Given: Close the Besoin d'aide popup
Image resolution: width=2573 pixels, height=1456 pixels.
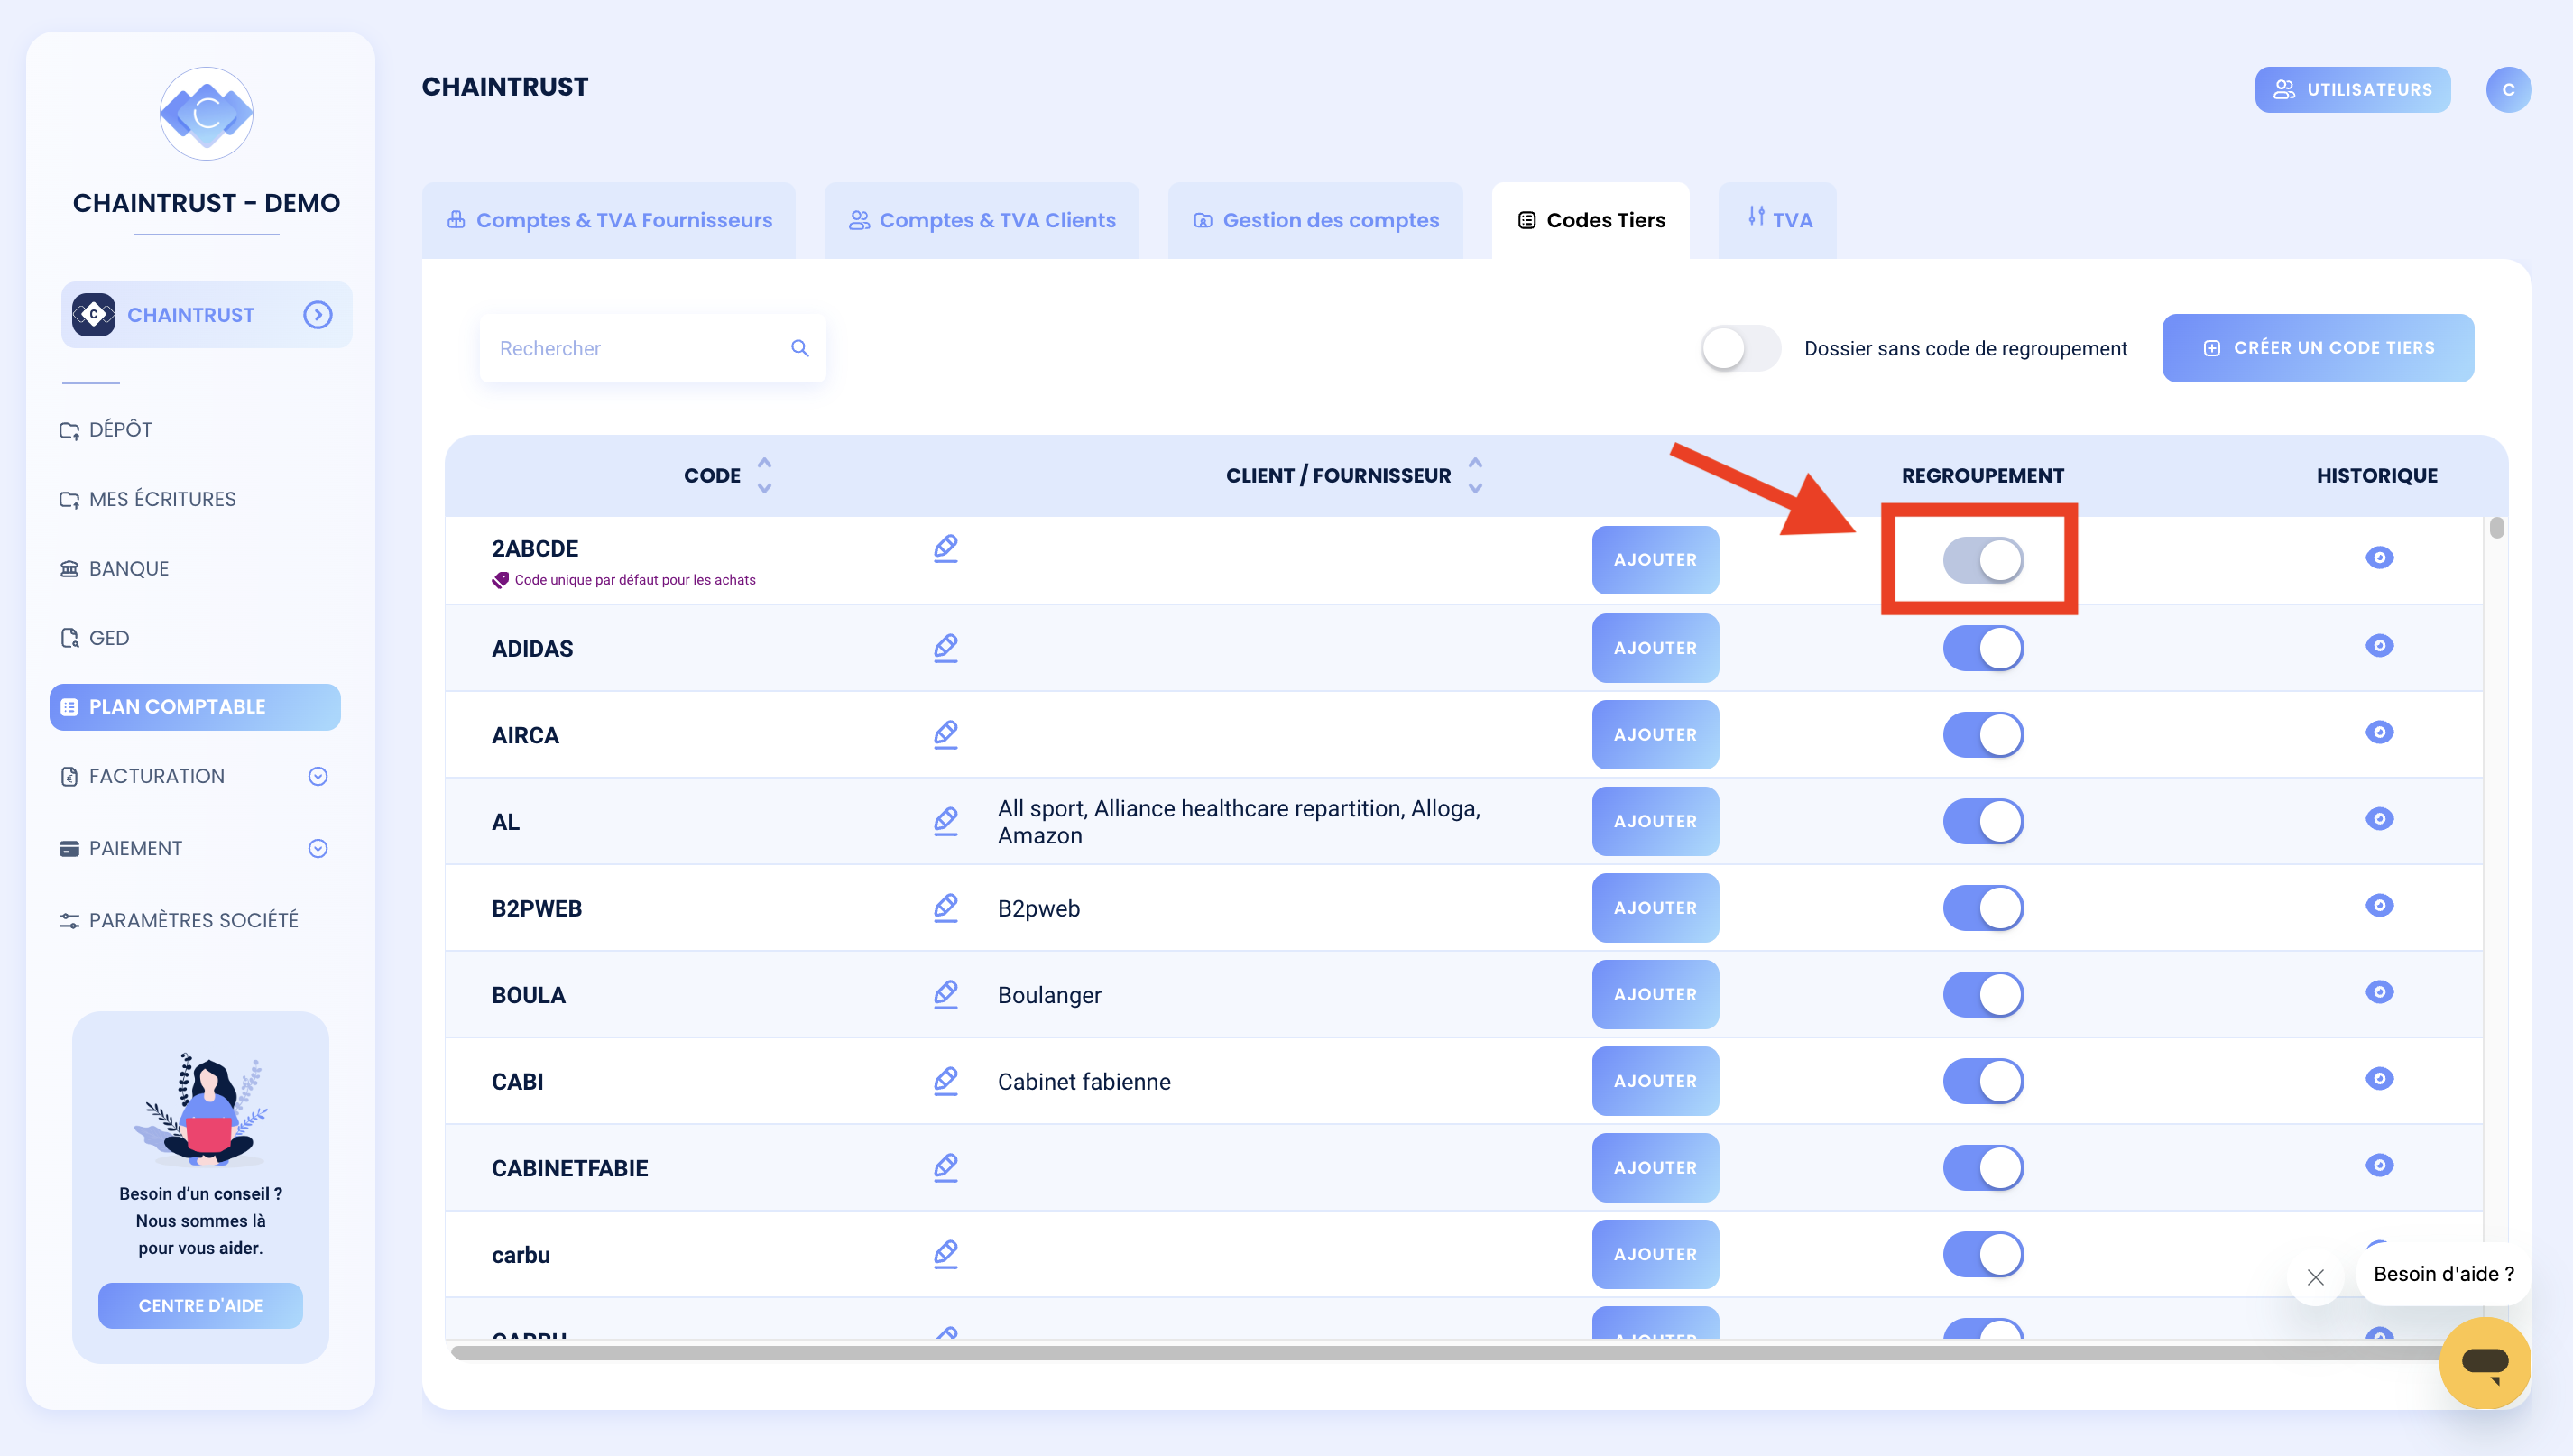Looking at the screenshot, I should point(2315,1277).
